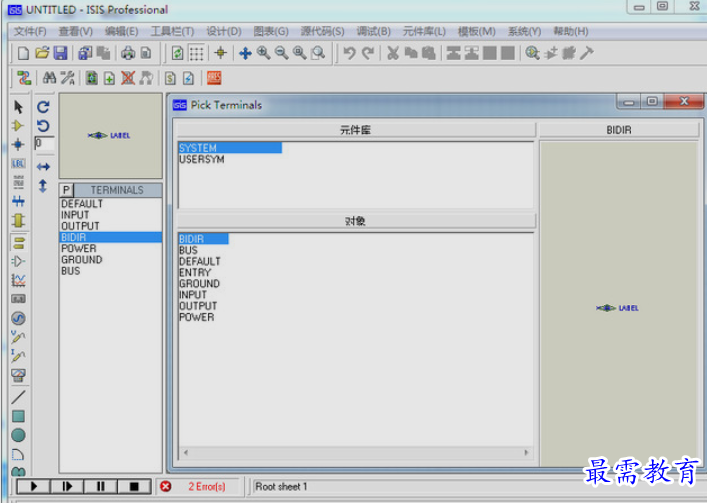Select the Component mode tool
Viewport: 707px width, 503px height.
(18, 126)
